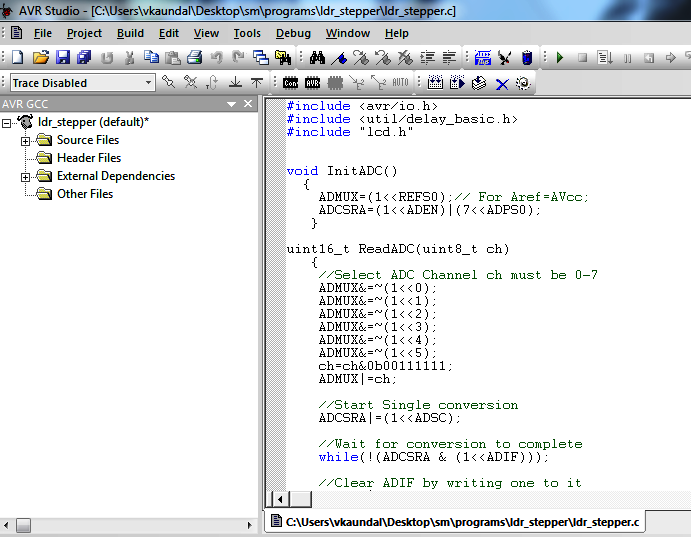Expand the External Dependencies folder
Image resolution: width=691 pixels, height=537 pixels.
(26, 177)
